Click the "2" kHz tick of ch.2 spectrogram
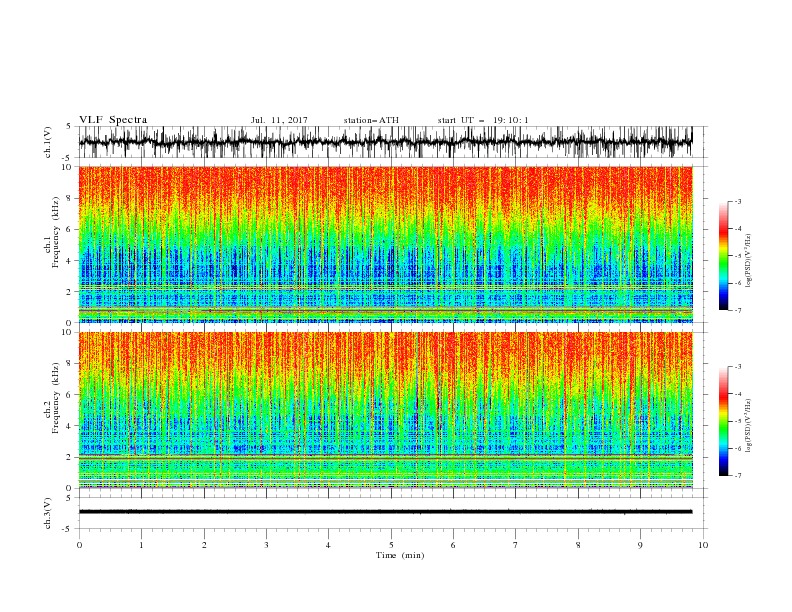The width and height of the screenshot is (792, 612). [x=70, y=457]
